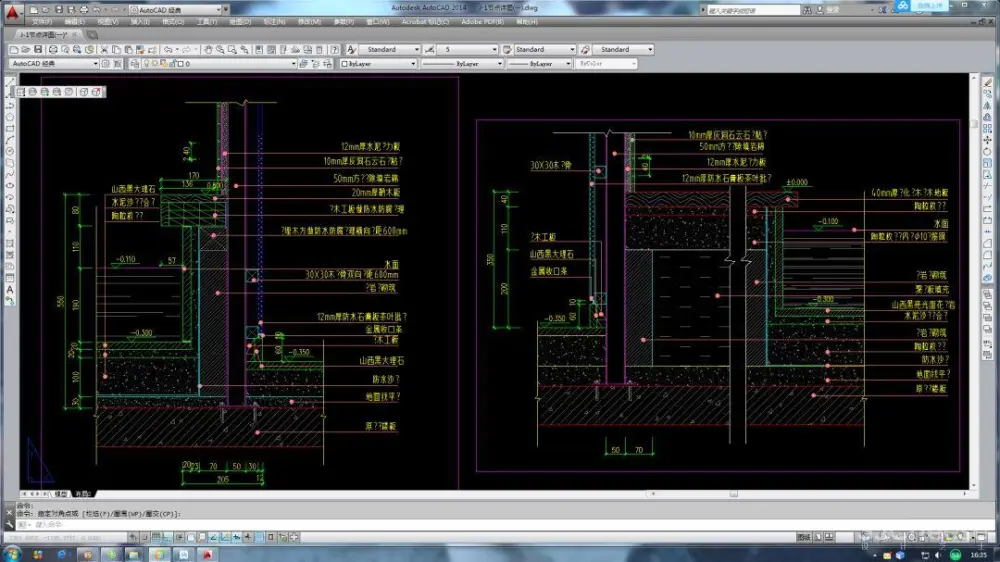Switch to the 模型 (Model) tab
The height and width of the screenshot is (562, 1000).
click(61, 494)
